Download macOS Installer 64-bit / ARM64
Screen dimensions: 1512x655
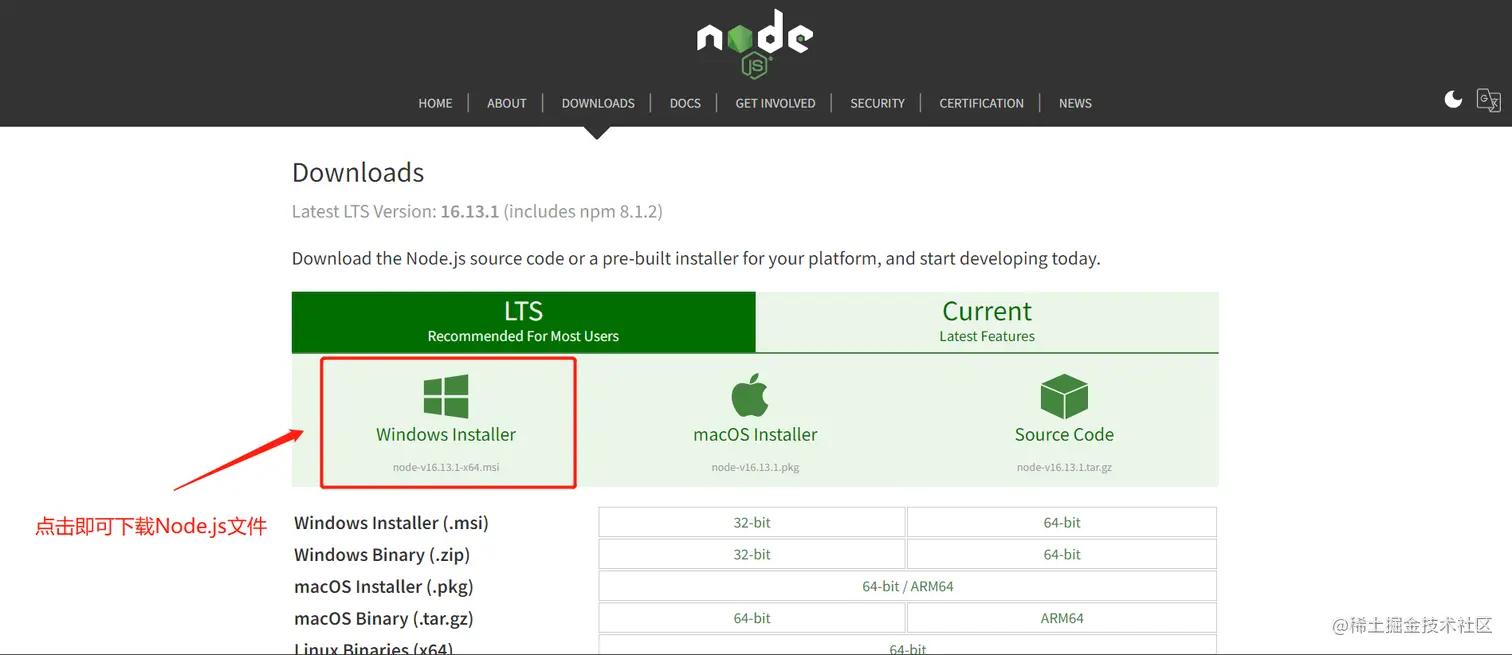pos(908,586)
